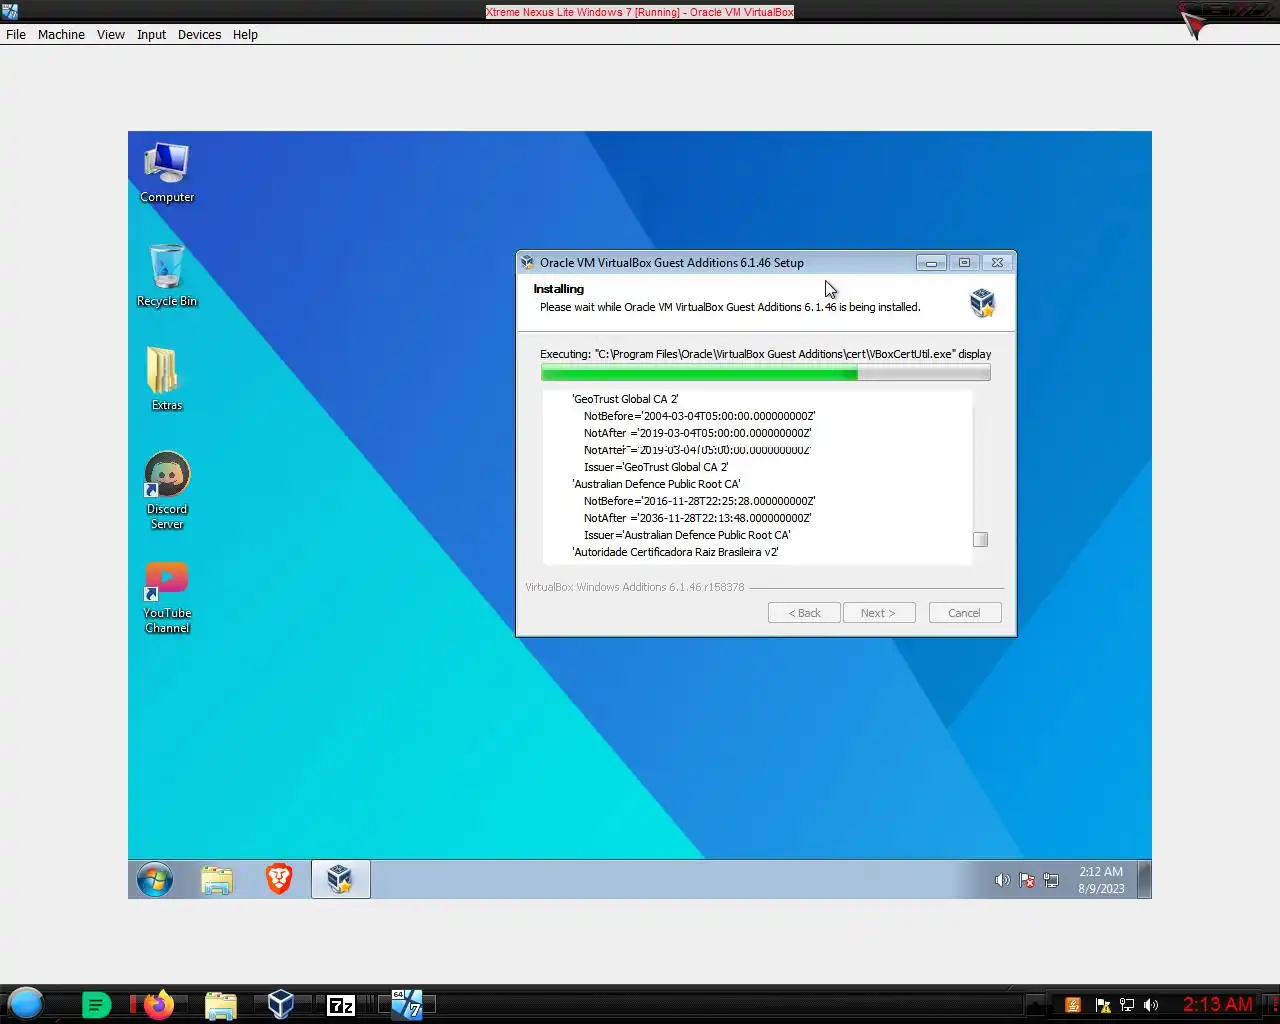
Task: Click the host tray flag icon
Action: coord(1103,1005)
